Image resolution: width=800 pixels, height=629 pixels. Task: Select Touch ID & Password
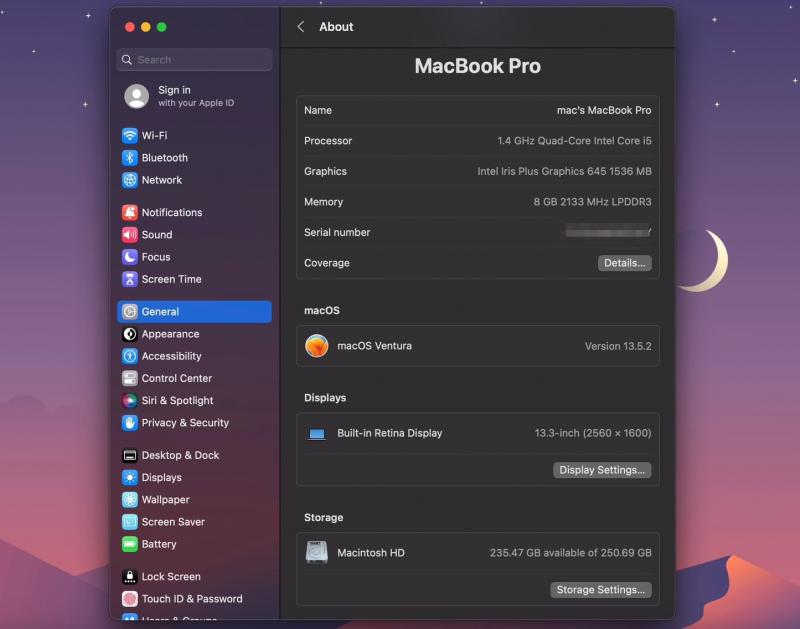click(x=194, y=598)
